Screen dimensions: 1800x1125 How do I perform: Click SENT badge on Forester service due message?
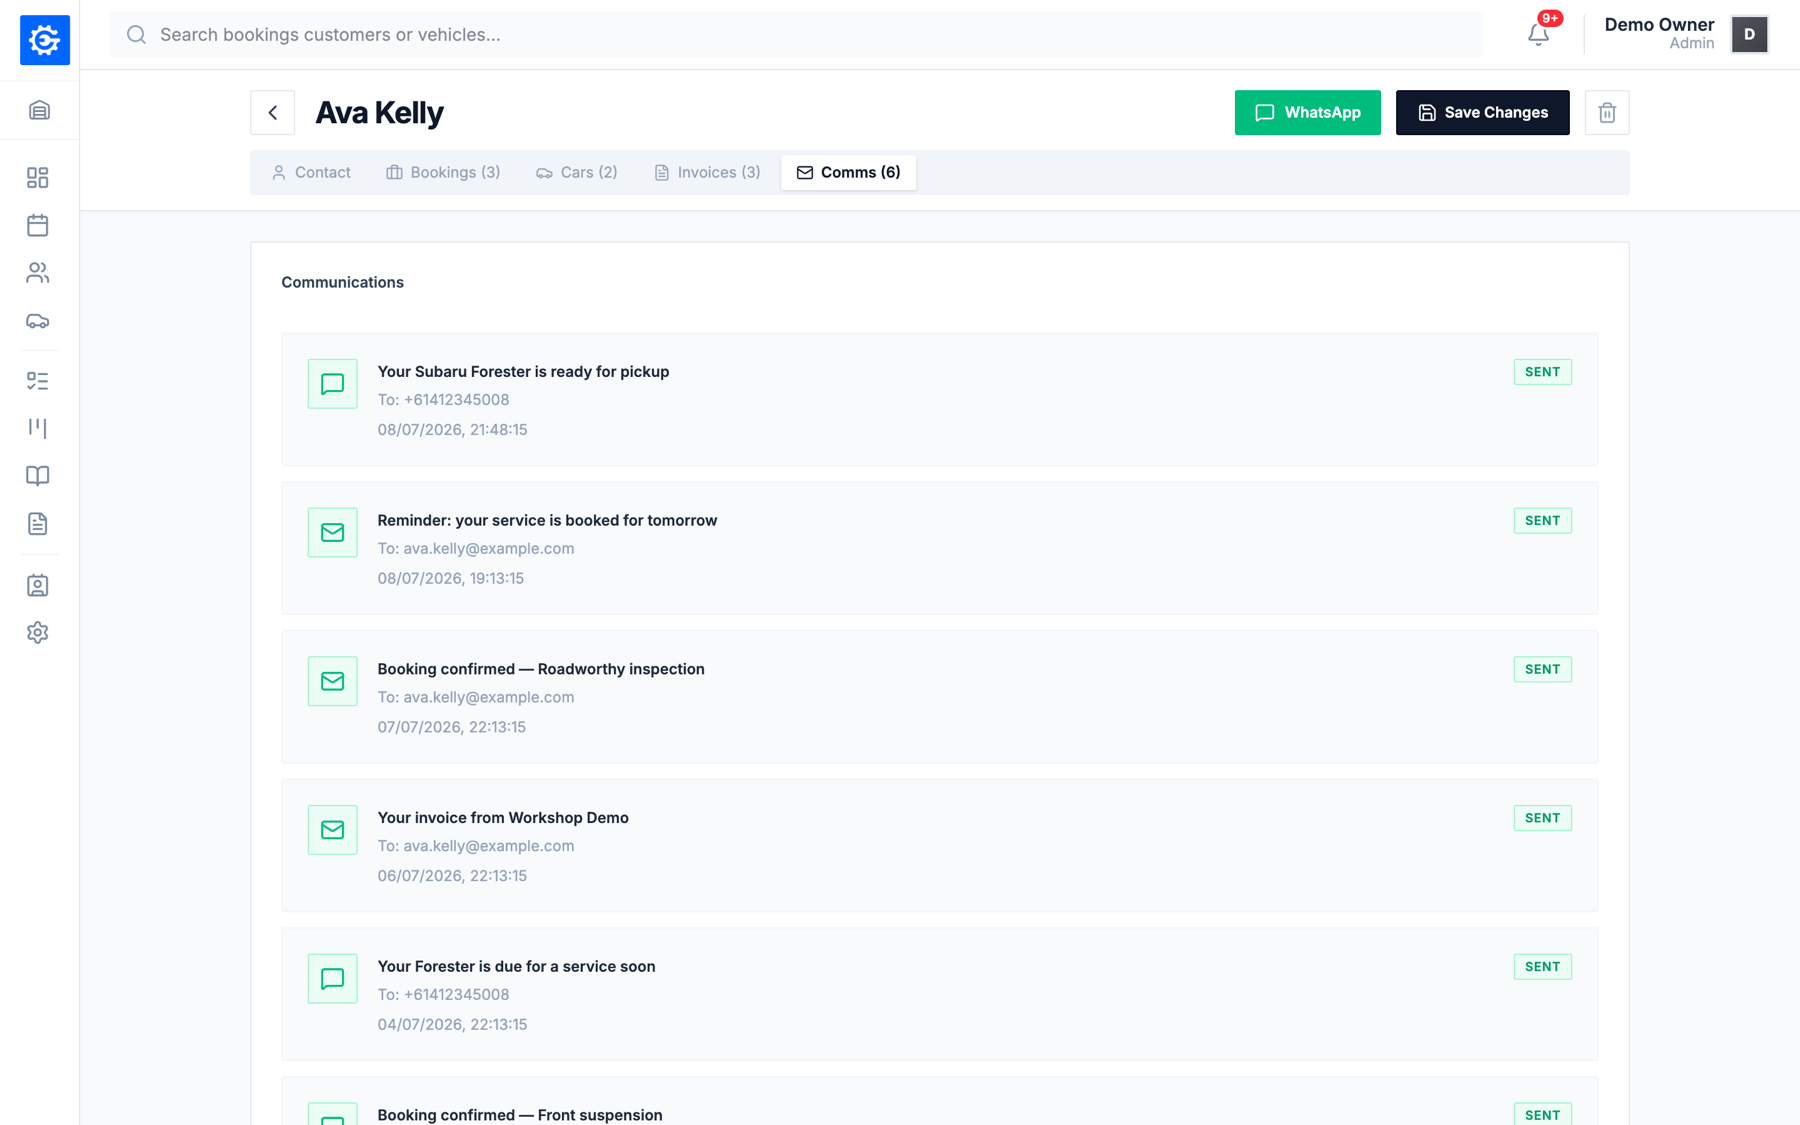pos(1542,967)
